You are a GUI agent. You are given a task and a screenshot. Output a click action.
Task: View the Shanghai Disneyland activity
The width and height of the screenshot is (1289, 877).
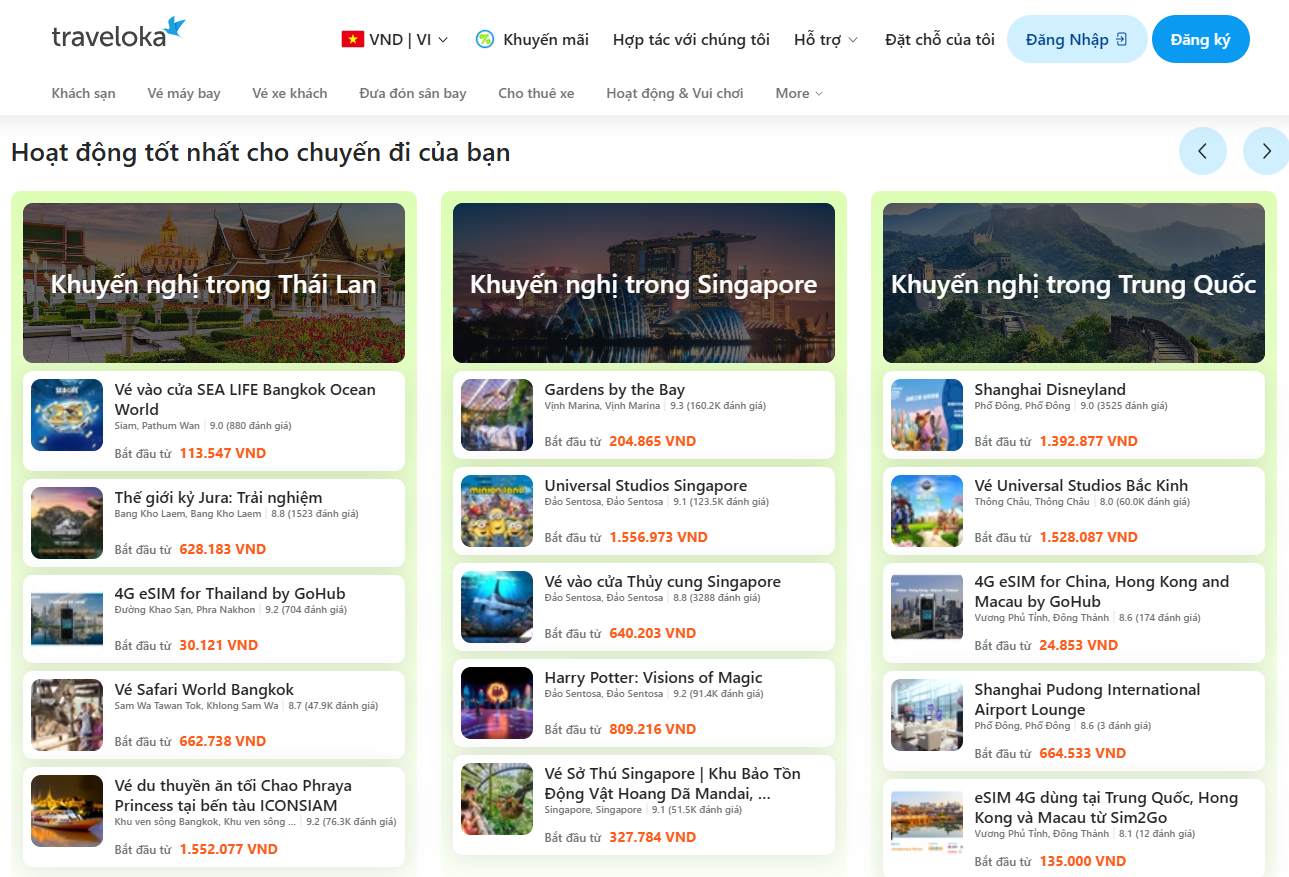pos(1073,413)
